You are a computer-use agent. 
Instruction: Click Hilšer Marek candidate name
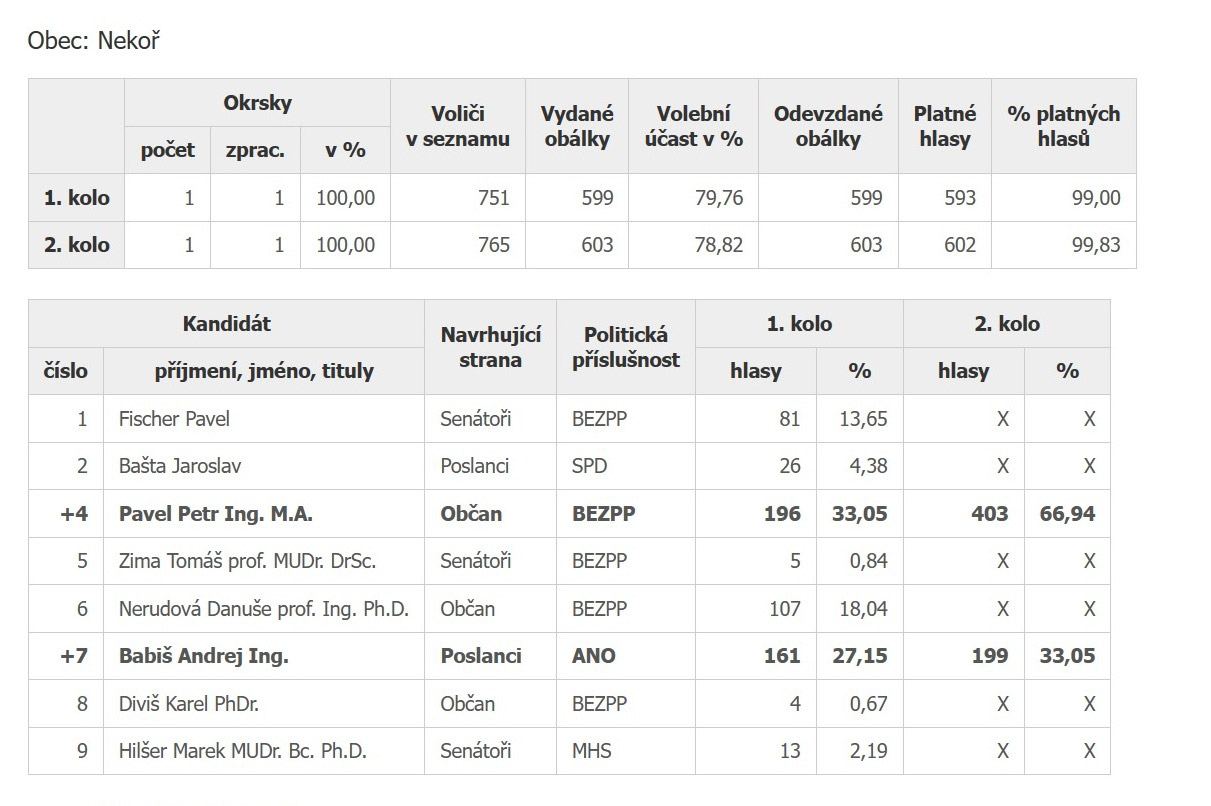click(x=242, y=751)
